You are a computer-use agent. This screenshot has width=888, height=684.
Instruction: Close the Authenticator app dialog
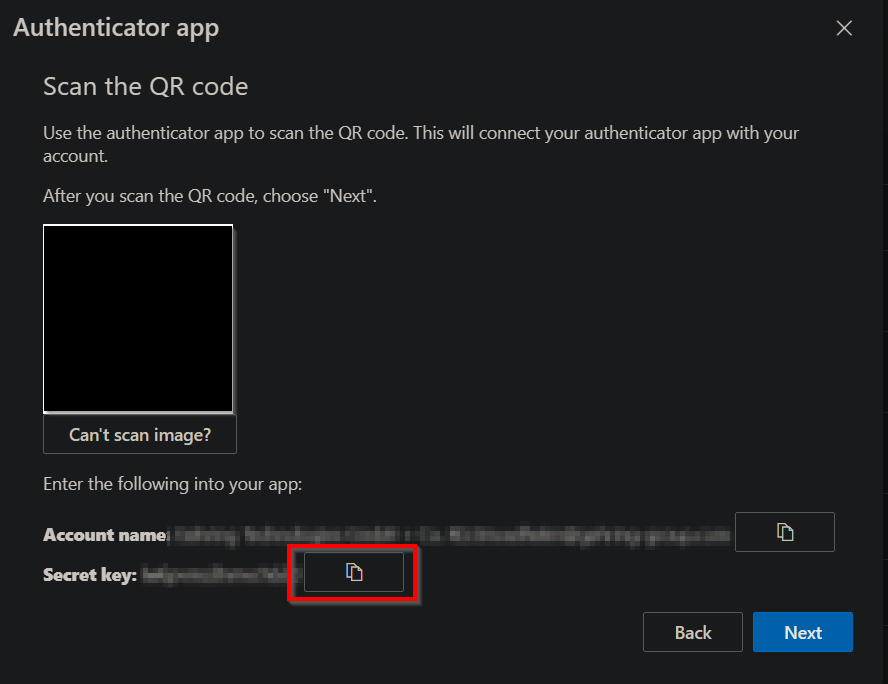(x=844, y=28)
